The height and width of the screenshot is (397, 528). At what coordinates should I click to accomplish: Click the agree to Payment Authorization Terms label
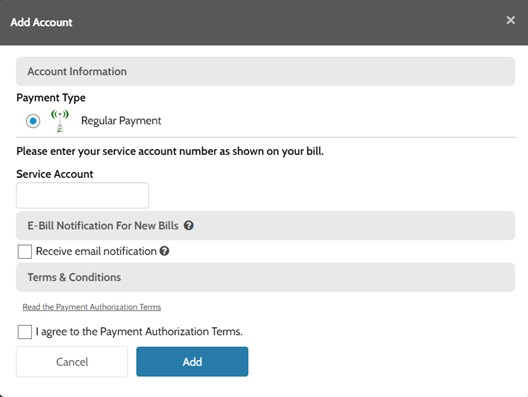pos(139,332)
